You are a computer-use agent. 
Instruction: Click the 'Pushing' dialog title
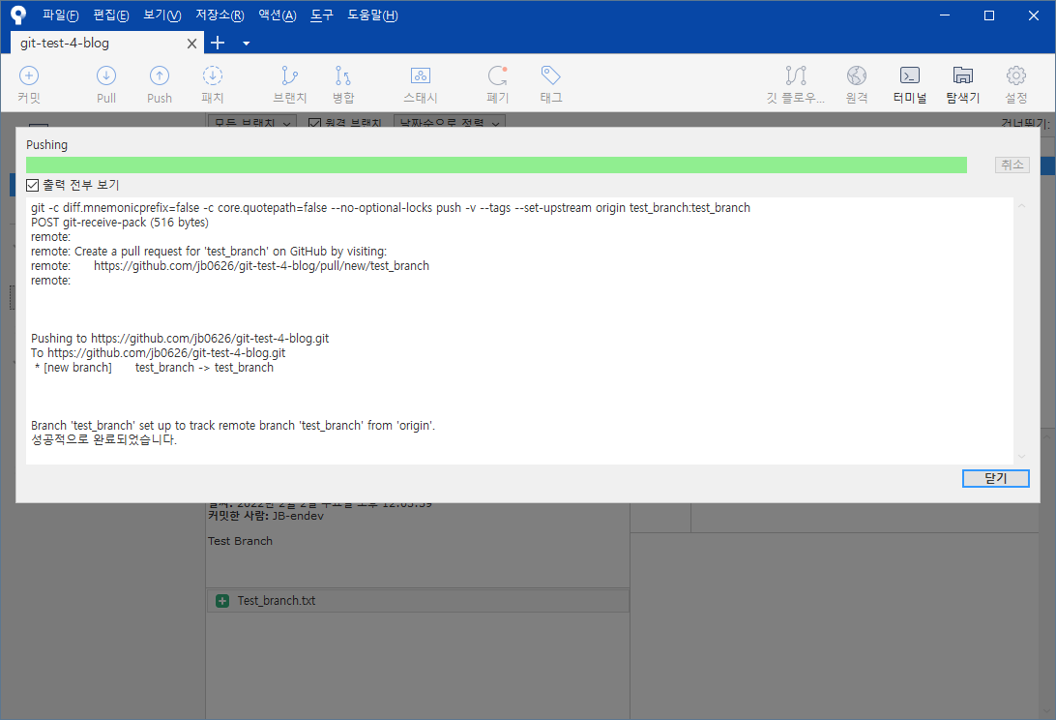(47, 145)
